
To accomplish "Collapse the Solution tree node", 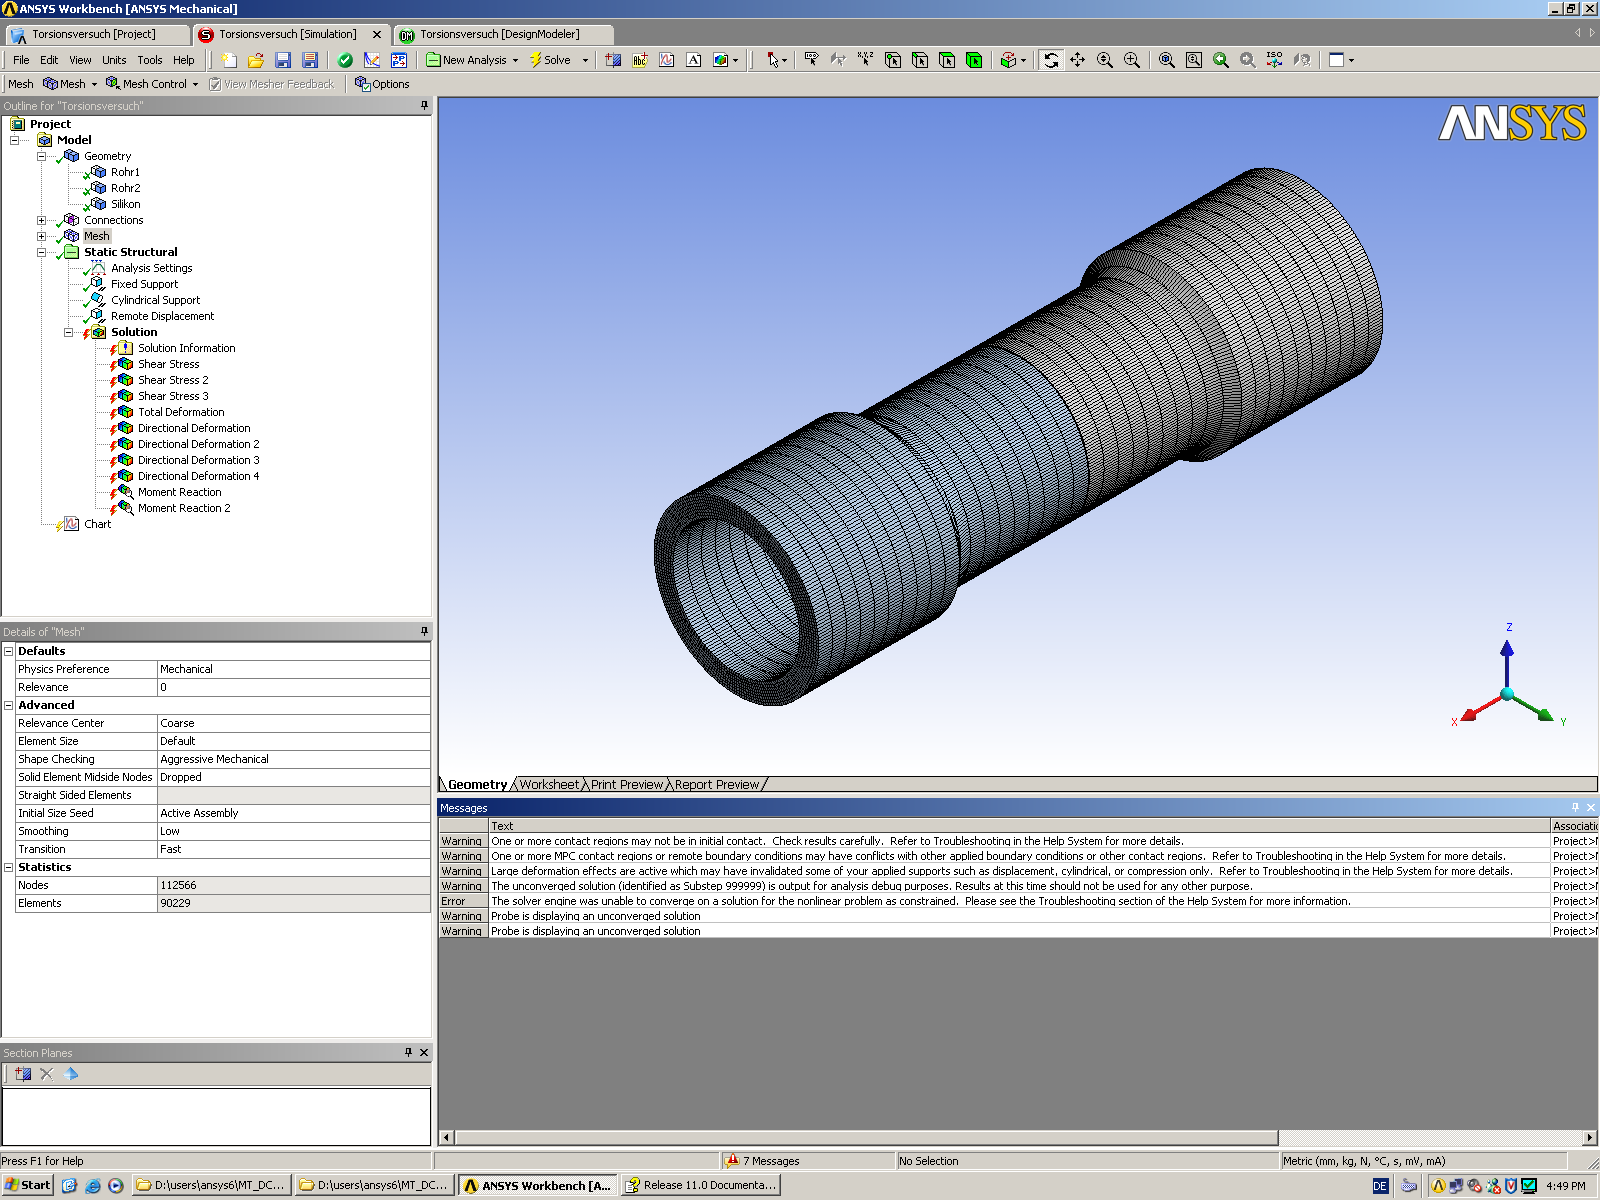I will point(68,332).
